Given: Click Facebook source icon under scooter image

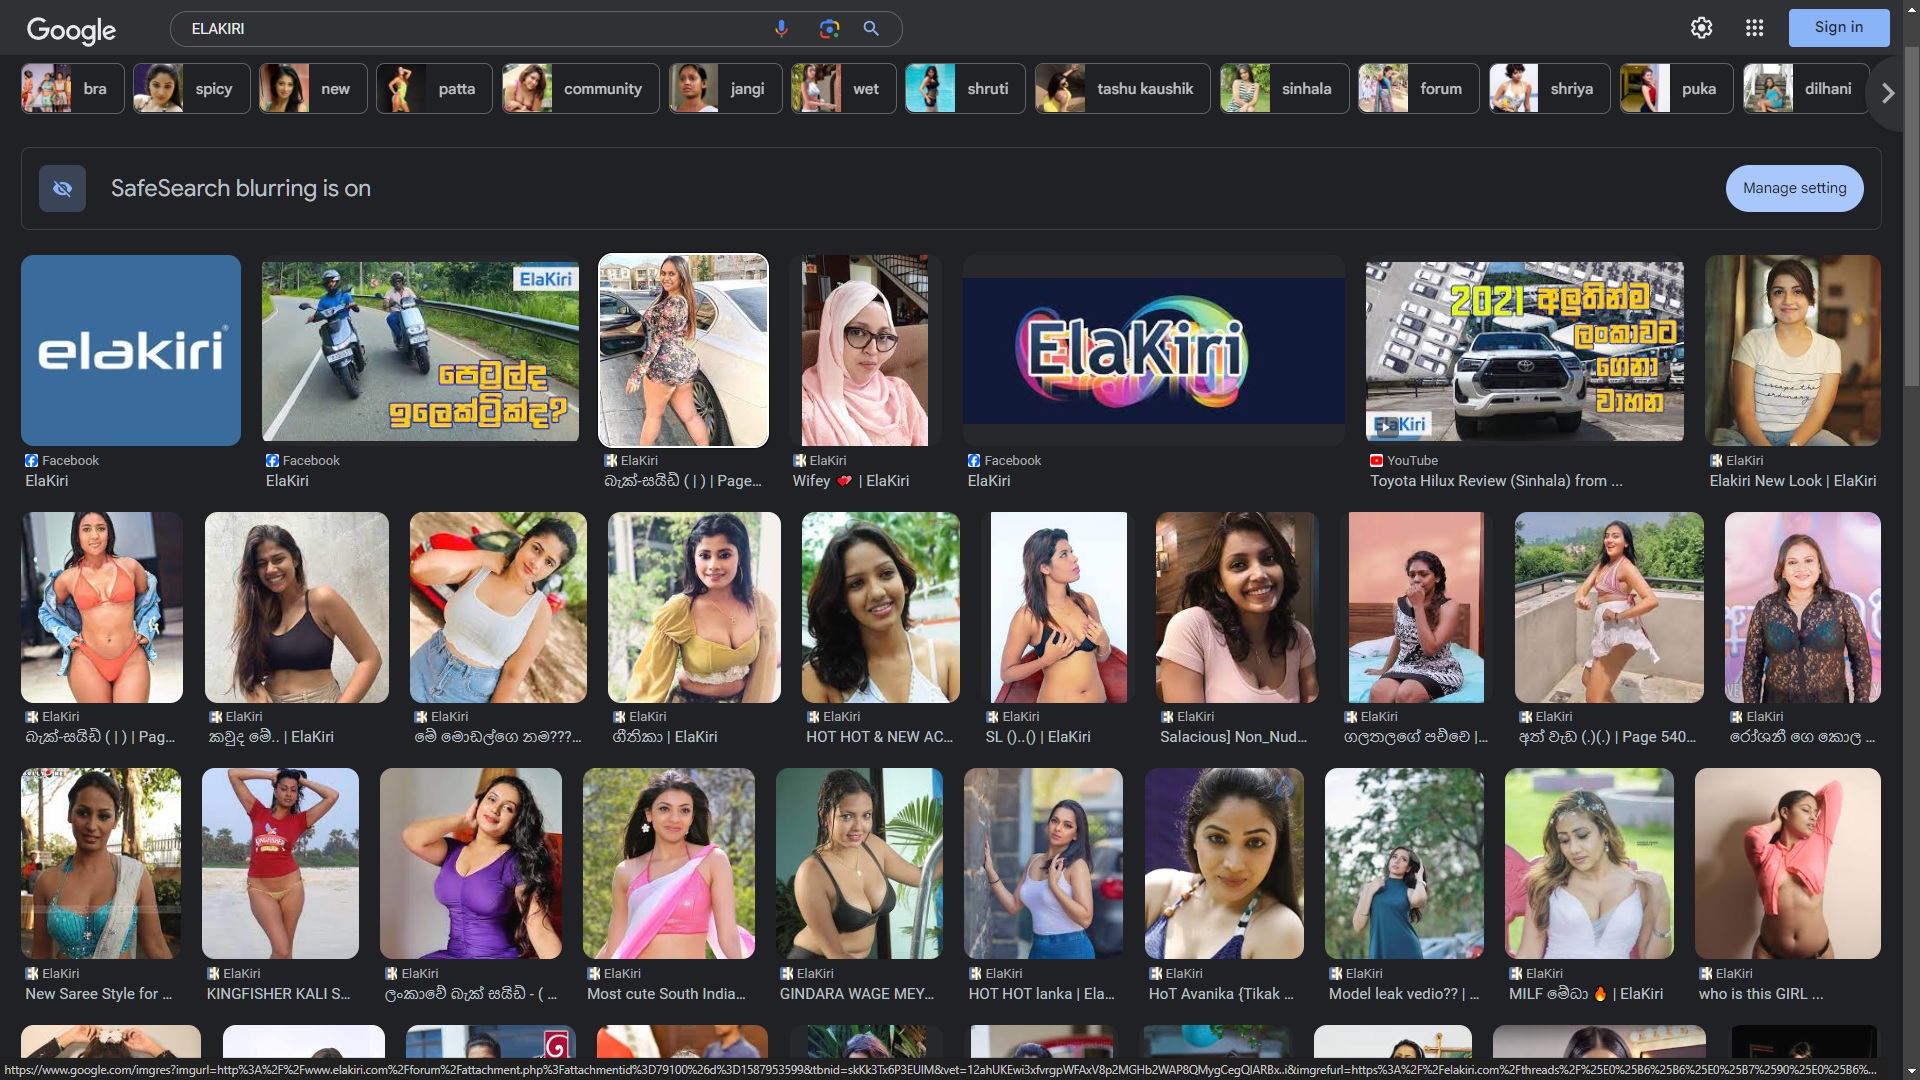Looking at the screenshot, I should pos(272,461).
